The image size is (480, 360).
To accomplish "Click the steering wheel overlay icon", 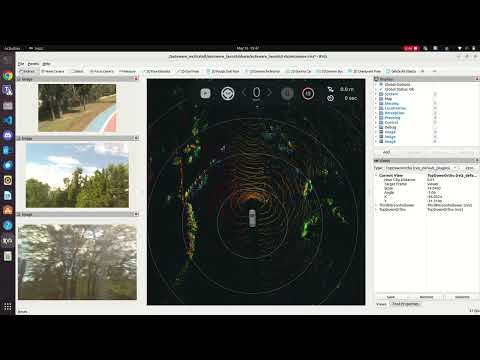I will (x=228, y=93).
